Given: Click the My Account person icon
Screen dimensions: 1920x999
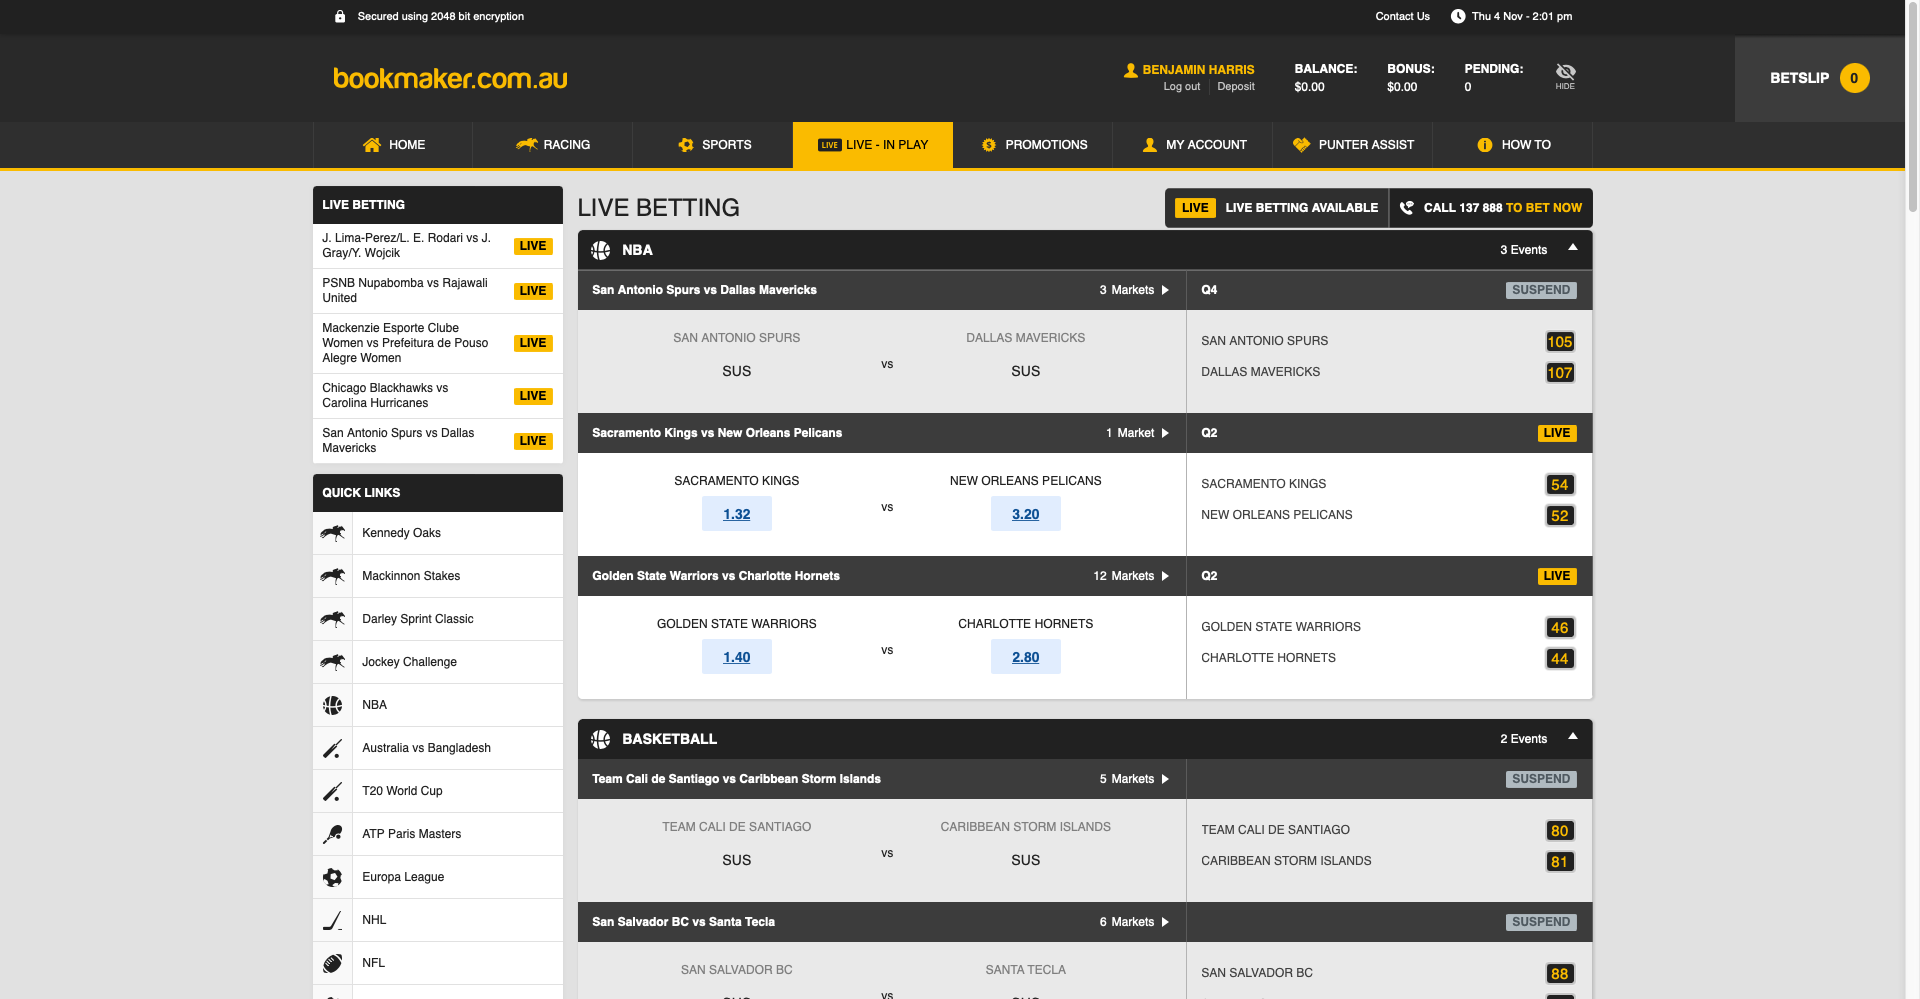Looking at the screenshot, I should [x=1150, y=145].
